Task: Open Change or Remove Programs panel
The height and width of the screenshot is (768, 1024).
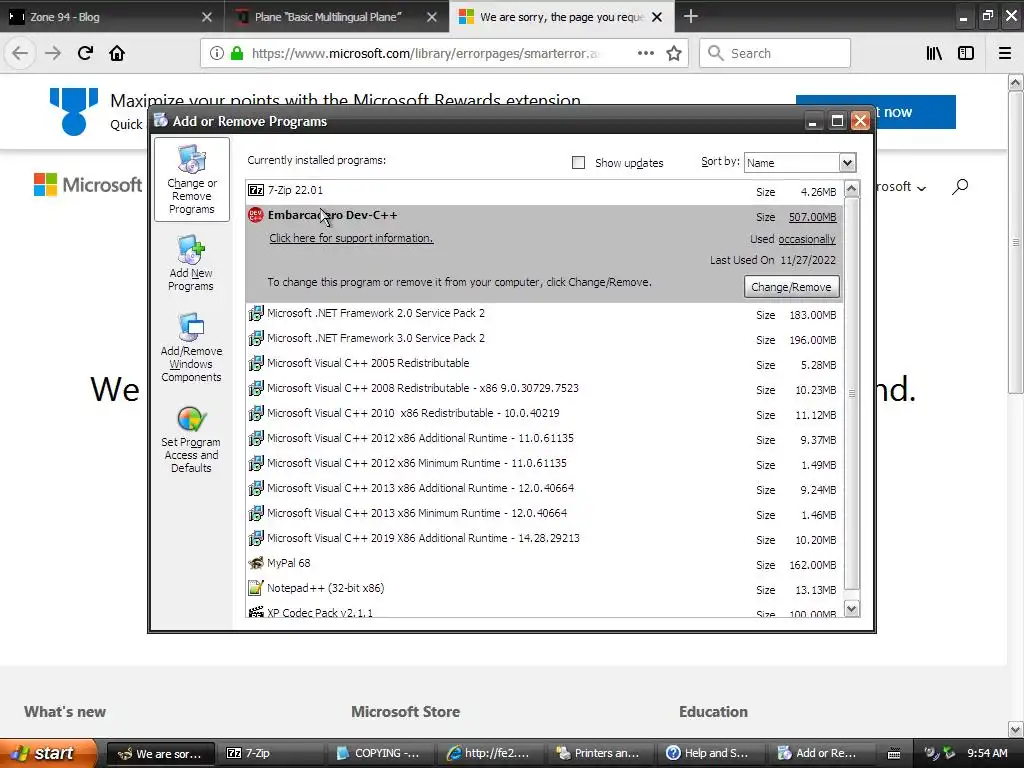Action: point(191,180)
